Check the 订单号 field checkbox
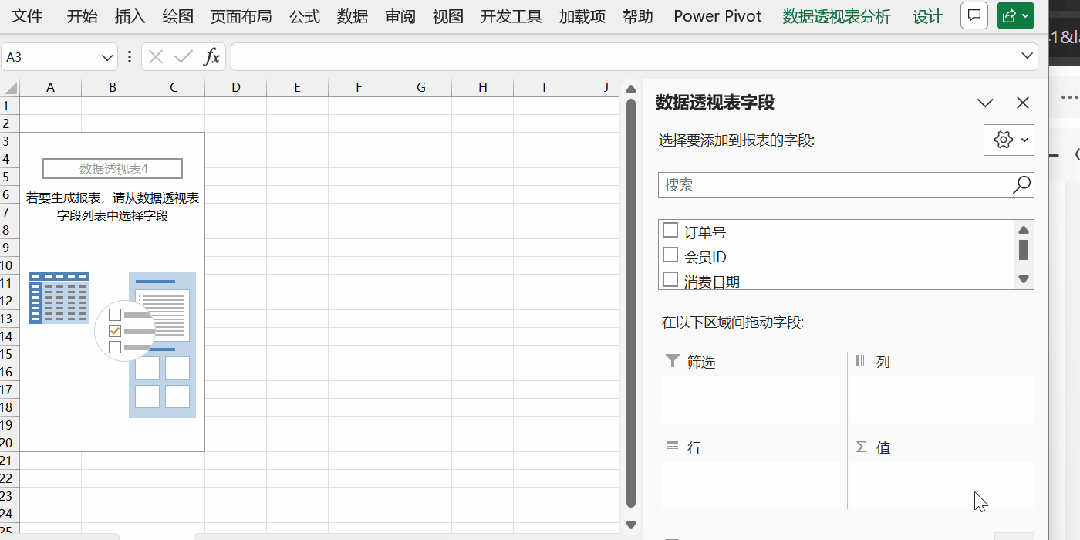Image resolution: width=1080 pixels, height=540 pixels. click(670, 230)
